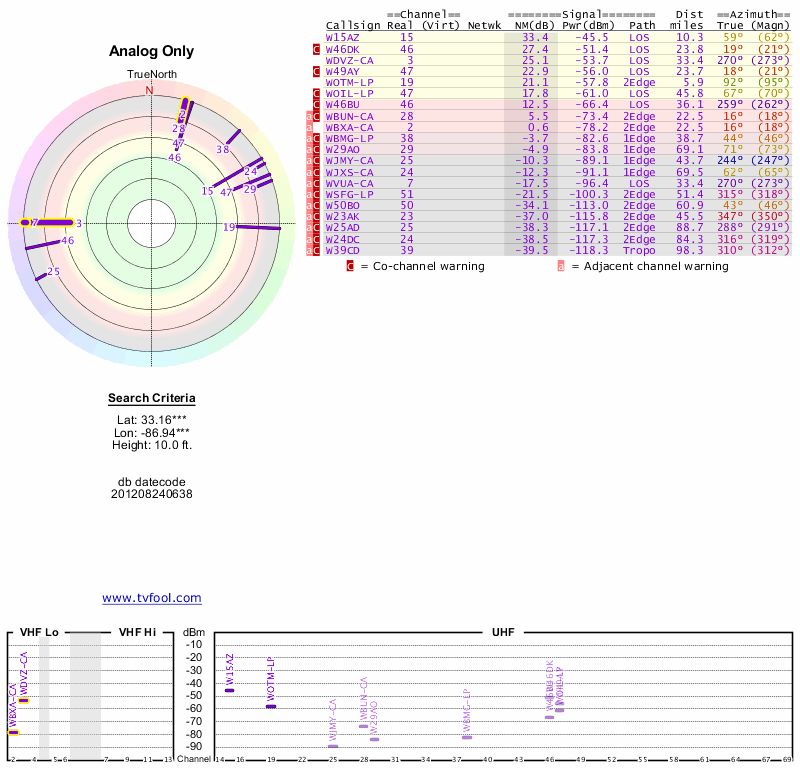This screenshot has width=800, height=768.
Task: Click the Search Criteria heading
Action: coord(152,399)
